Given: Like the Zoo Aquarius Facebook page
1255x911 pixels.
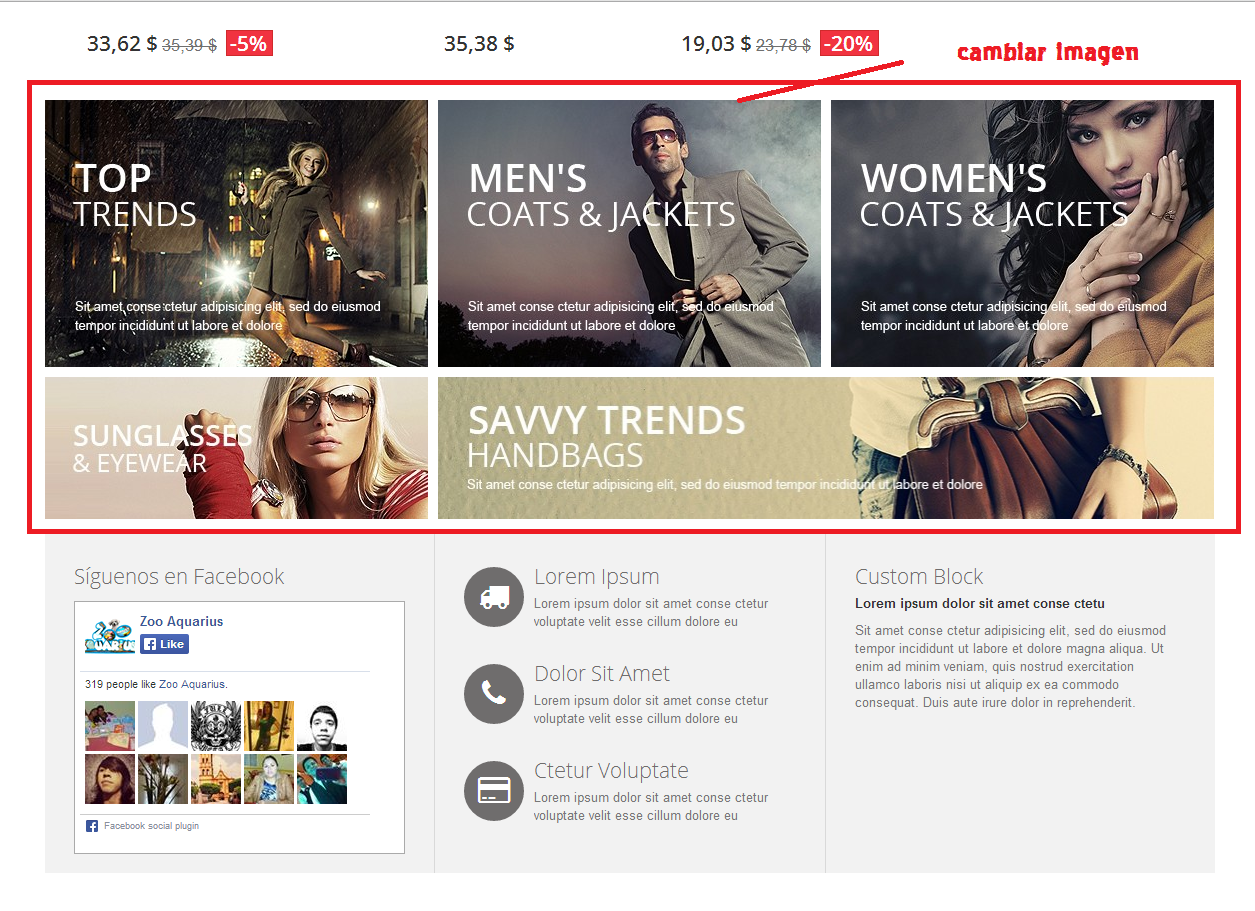Looking at the screenshot, I should click(164, 644).
